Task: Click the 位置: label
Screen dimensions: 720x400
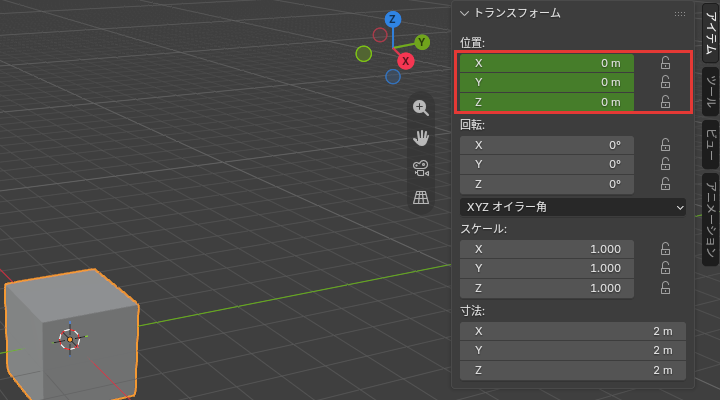Action: [472, 43]
